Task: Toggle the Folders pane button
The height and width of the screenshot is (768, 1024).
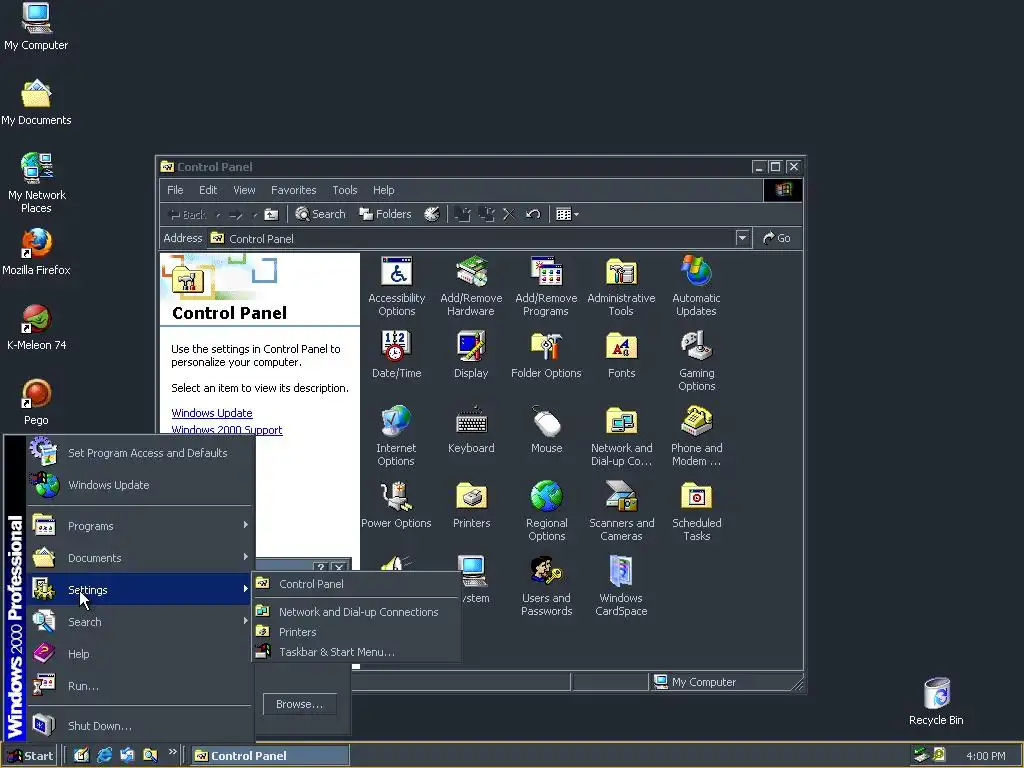Action: 385,214
